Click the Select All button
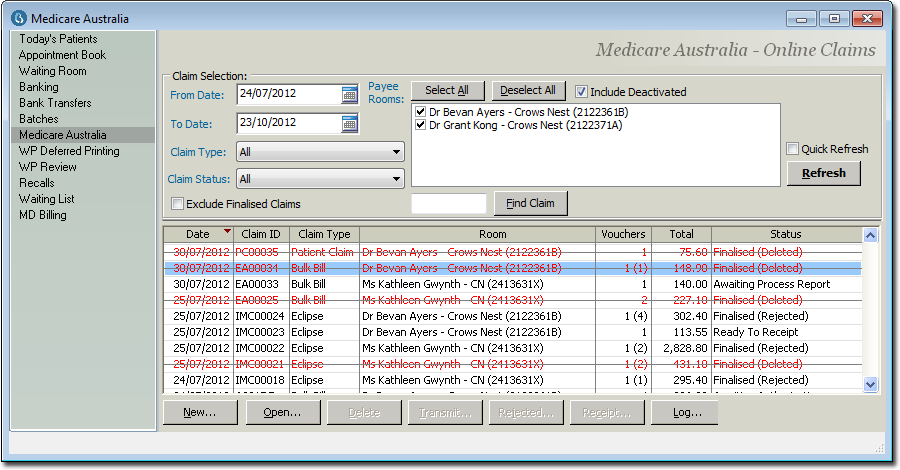900x470 pixels. pos(446,90)
